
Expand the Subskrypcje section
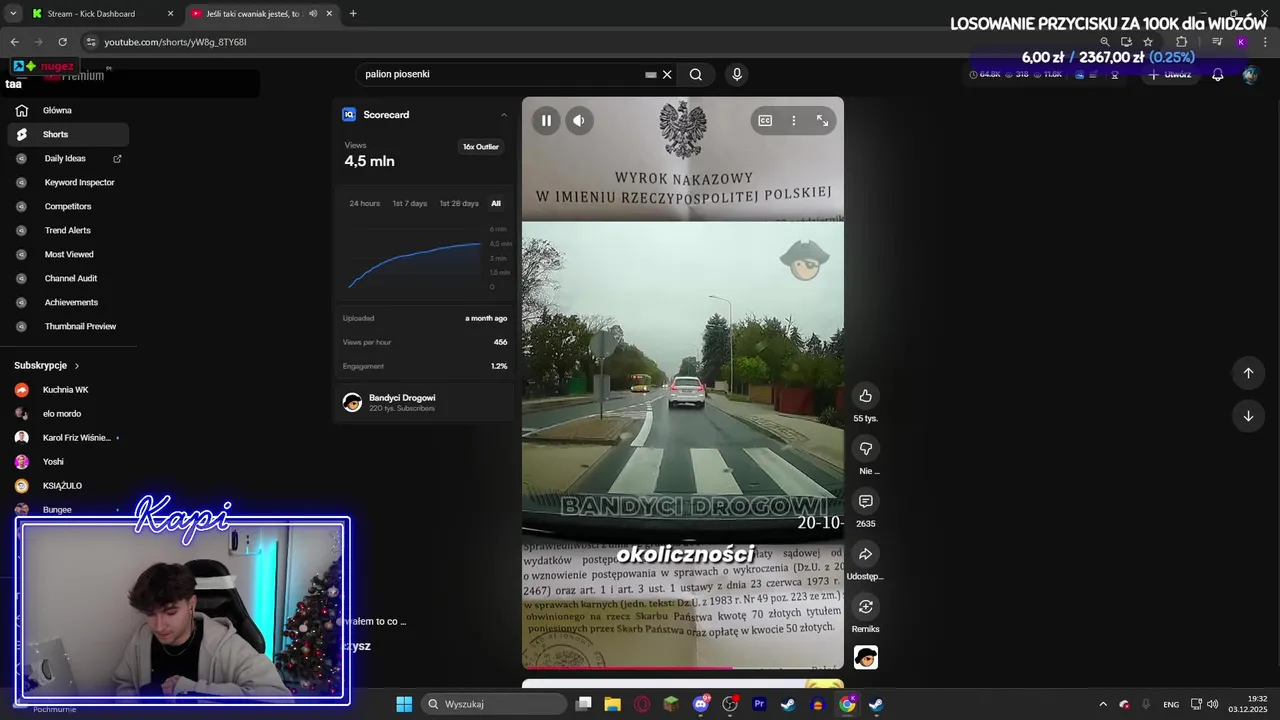point(47,365)
